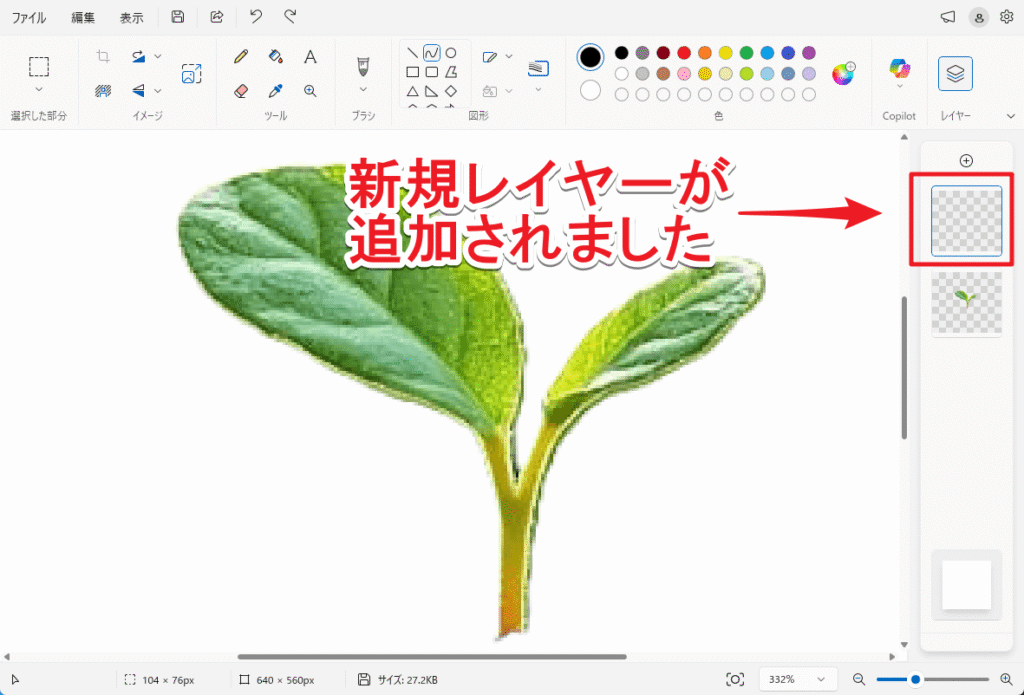This screenshot has height=695, width=1024.
Task: Select the Diamond shape
Action: 451,91
